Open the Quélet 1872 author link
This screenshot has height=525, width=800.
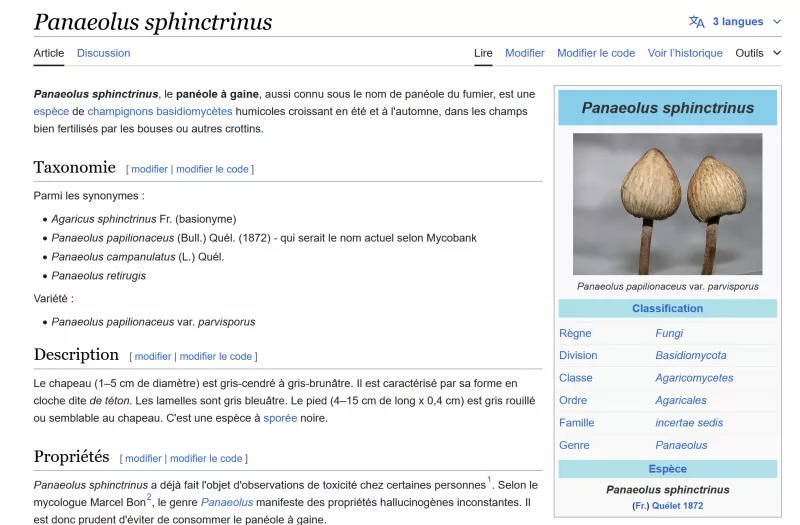(x=679, y=506)
